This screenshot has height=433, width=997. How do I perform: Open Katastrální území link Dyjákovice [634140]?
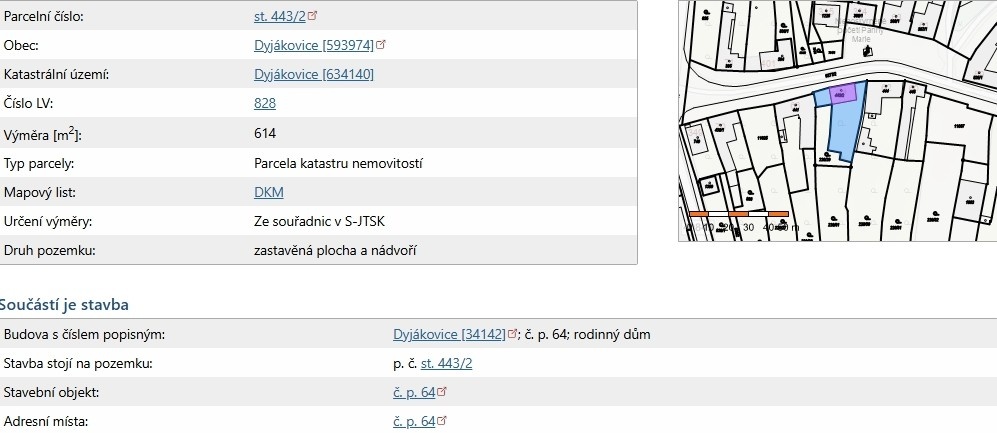(314, 74)
